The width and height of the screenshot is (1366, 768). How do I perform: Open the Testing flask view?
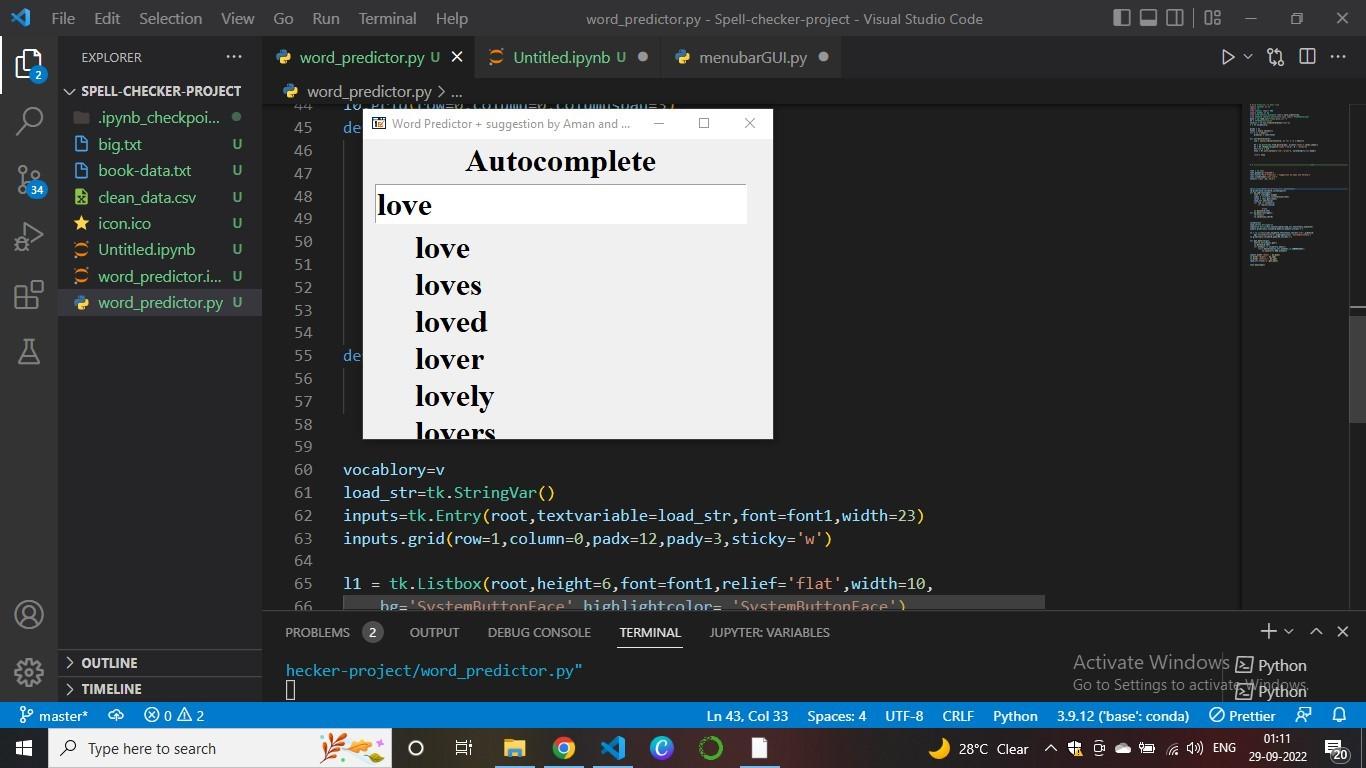click(29, 351)
